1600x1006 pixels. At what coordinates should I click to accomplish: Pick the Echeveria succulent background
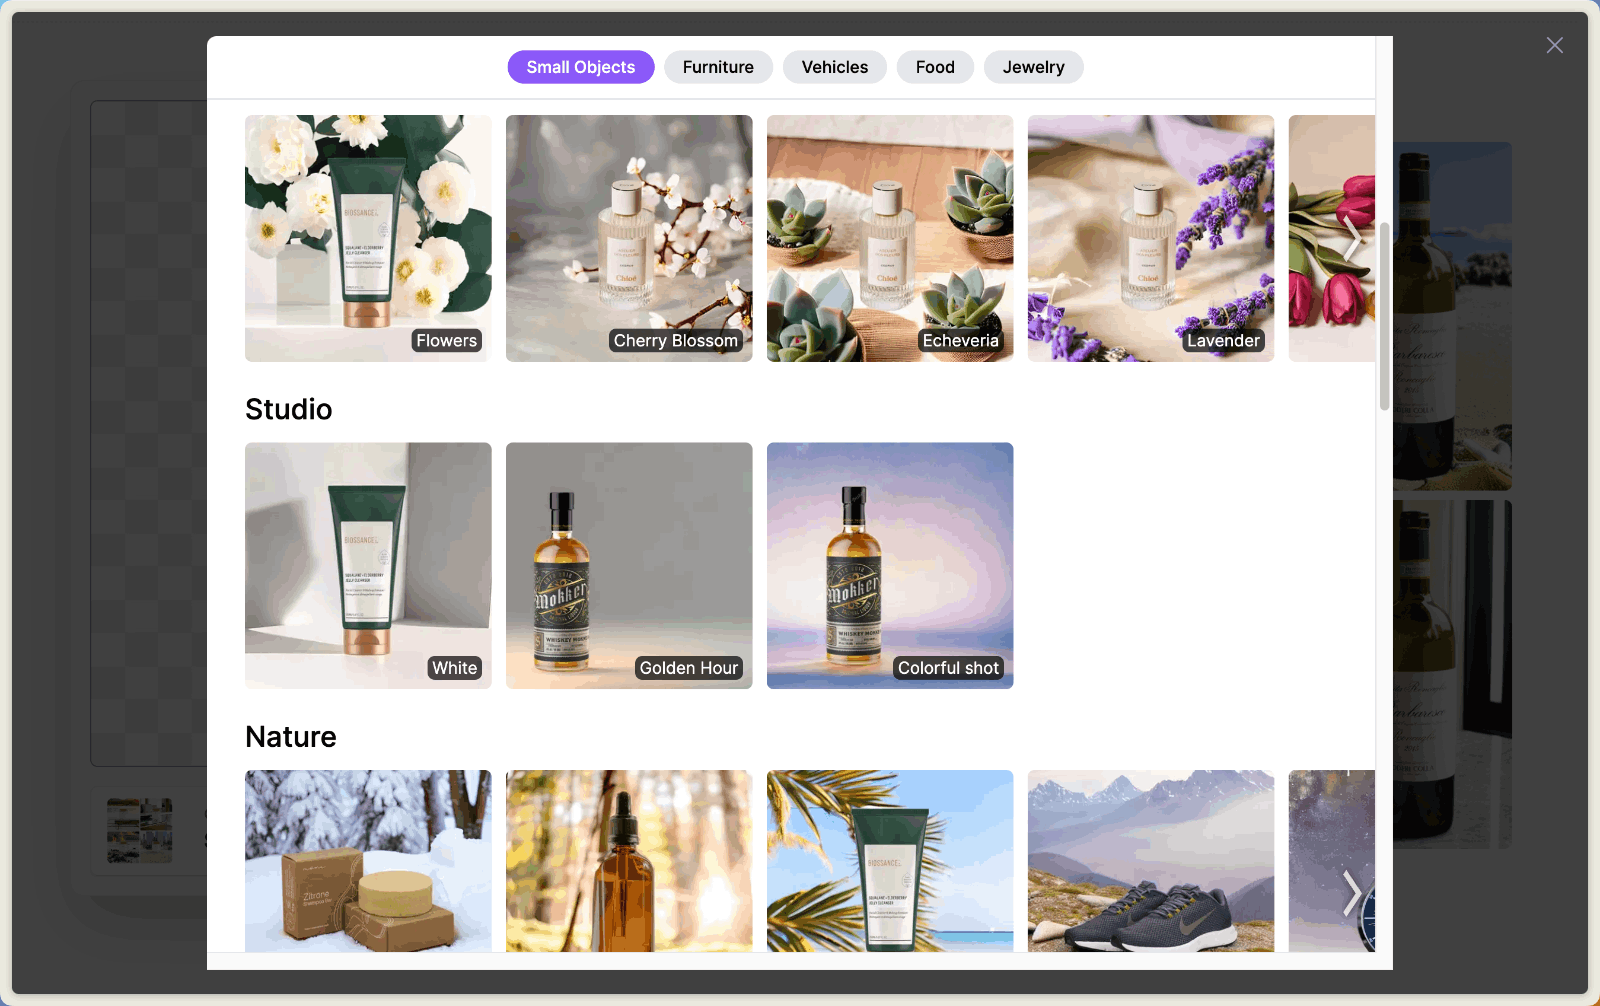[x=890, y=238]
